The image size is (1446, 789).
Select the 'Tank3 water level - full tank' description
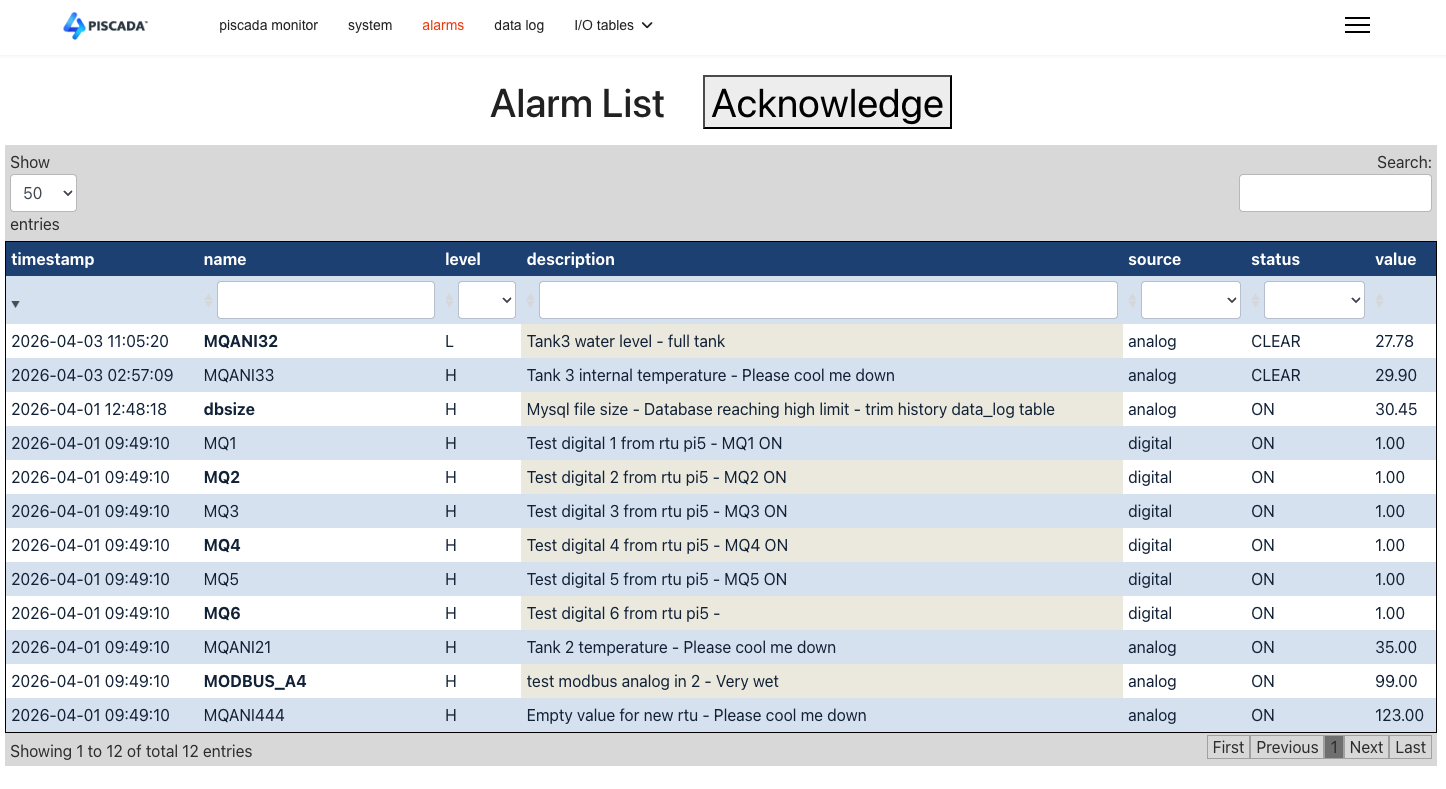tap(626, 341)
